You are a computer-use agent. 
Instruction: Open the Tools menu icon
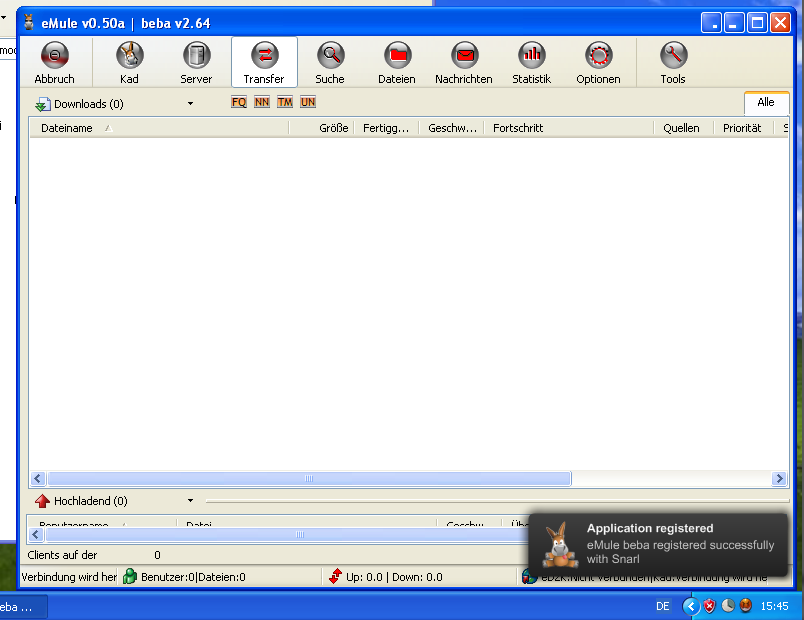(x=673, y=62)
